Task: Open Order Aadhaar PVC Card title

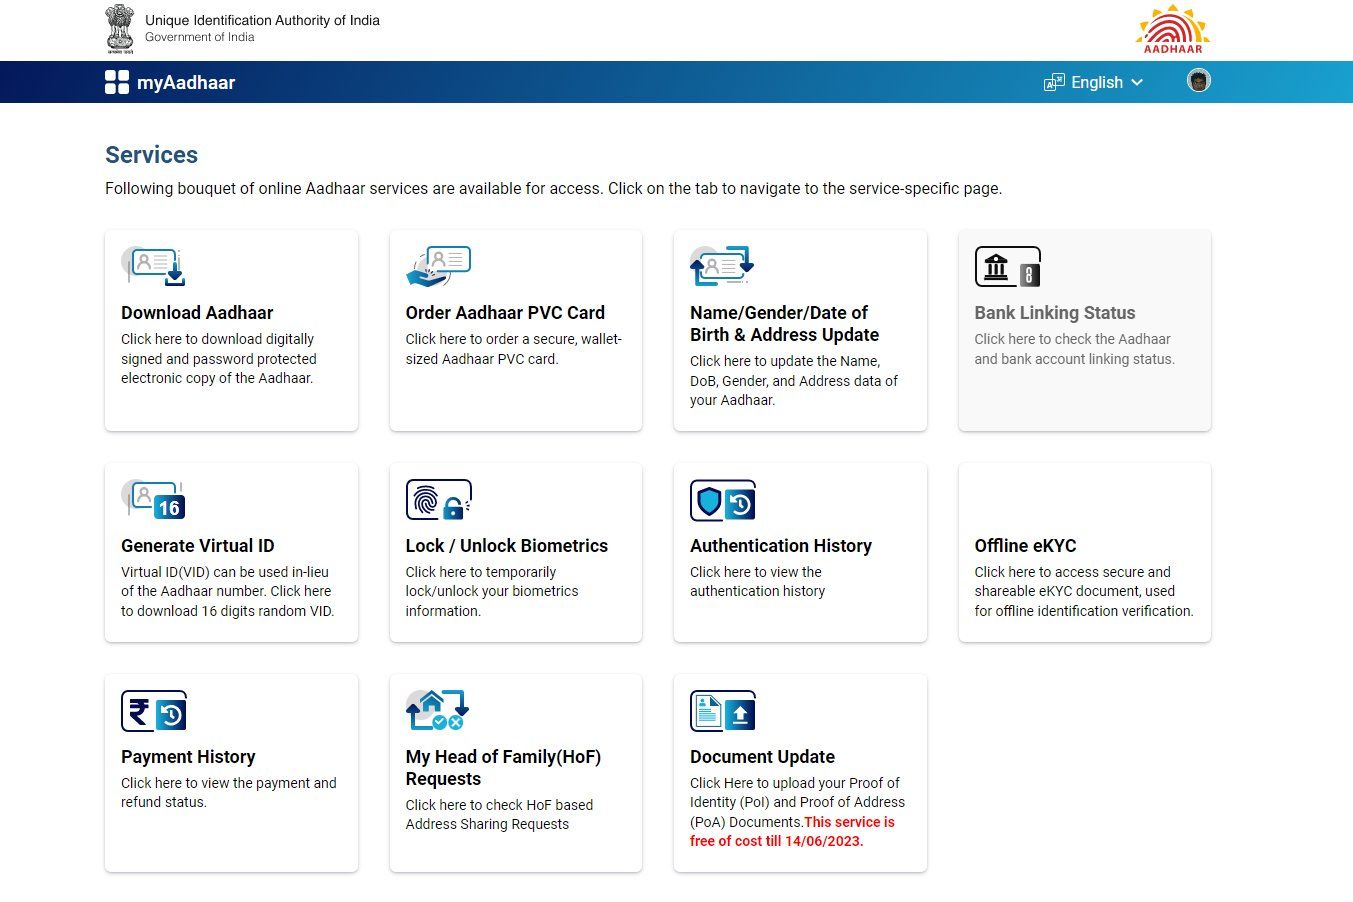Action: (505, 313)
